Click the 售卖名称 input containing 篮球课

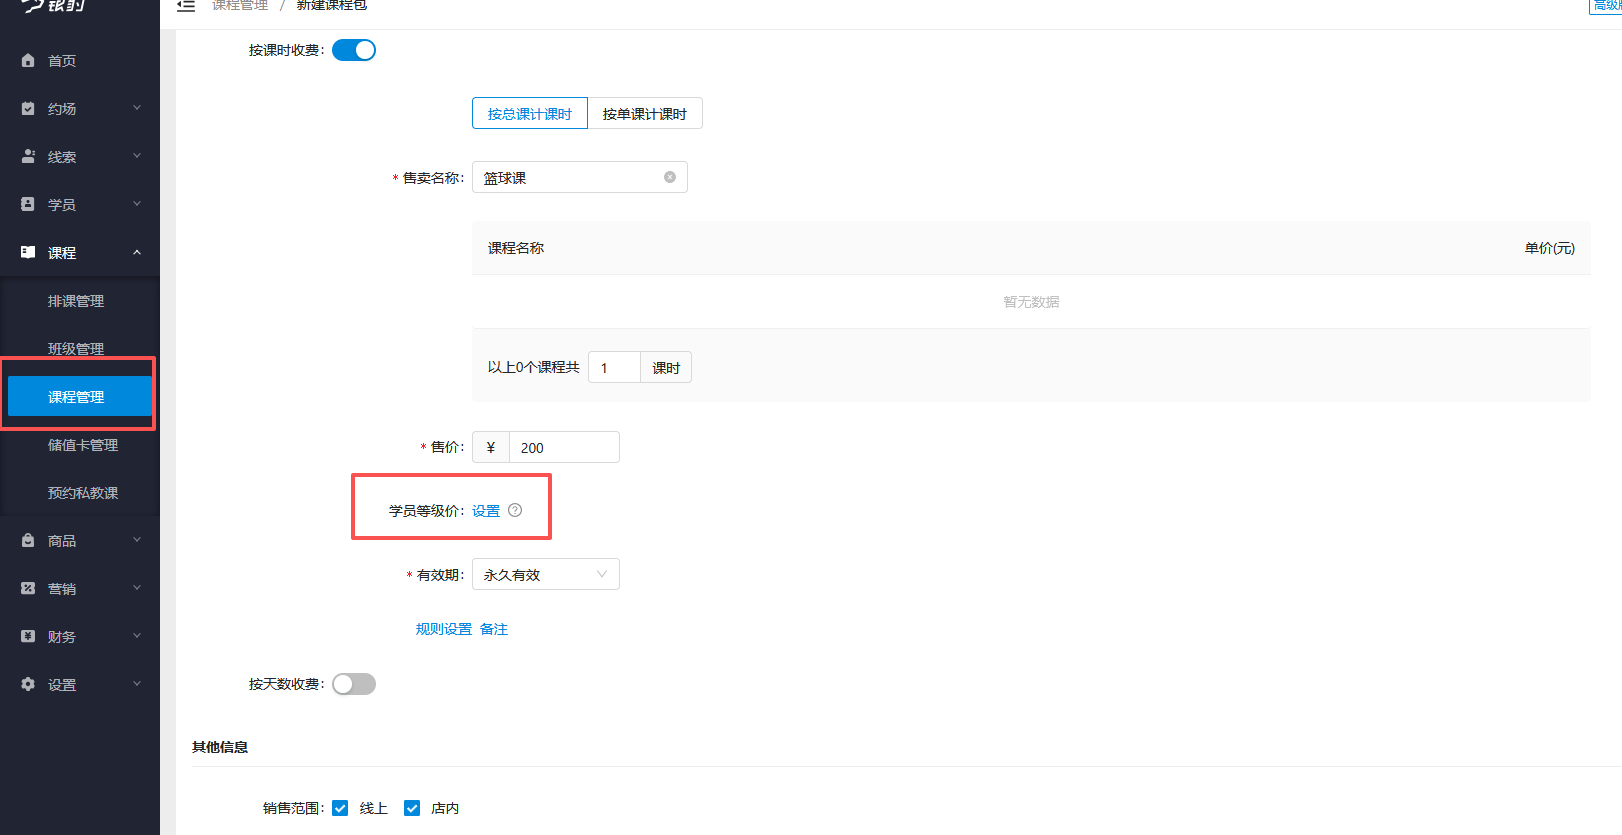580,177
